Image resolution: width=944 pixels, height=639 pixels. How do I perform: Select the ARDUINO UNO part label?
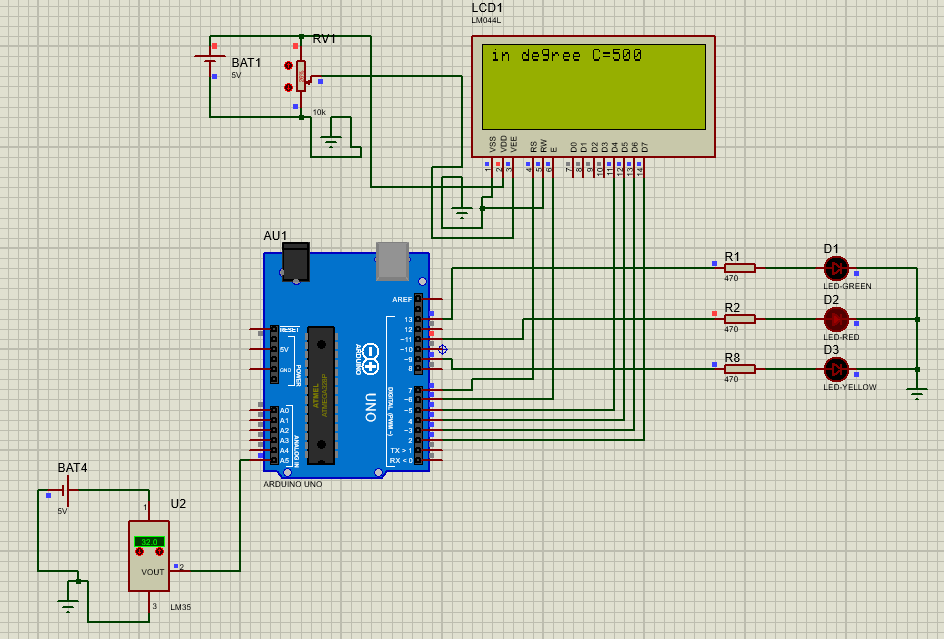(293, 484)
